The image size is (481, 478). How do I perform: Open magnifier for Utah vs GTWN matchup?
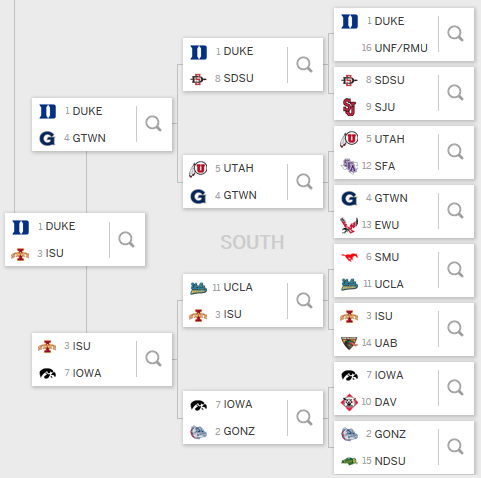point(304,182)
